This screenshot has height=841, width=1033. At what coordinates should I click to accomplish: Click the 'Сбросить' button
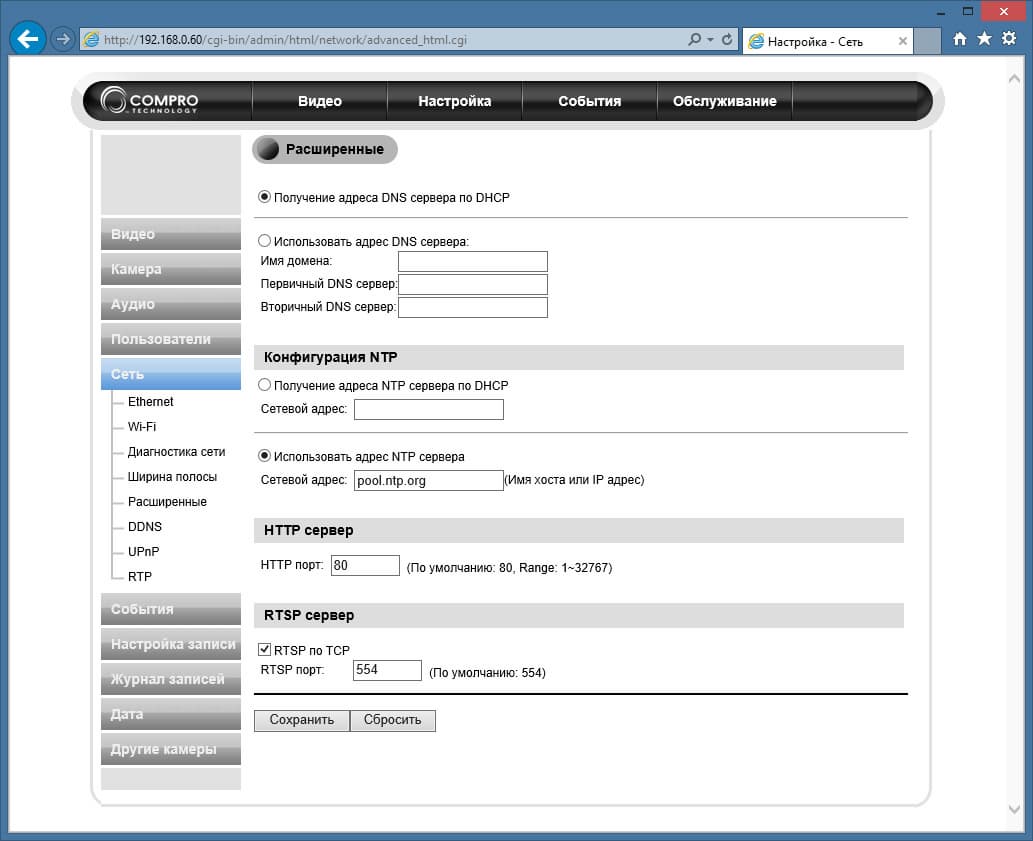[393, 720]
